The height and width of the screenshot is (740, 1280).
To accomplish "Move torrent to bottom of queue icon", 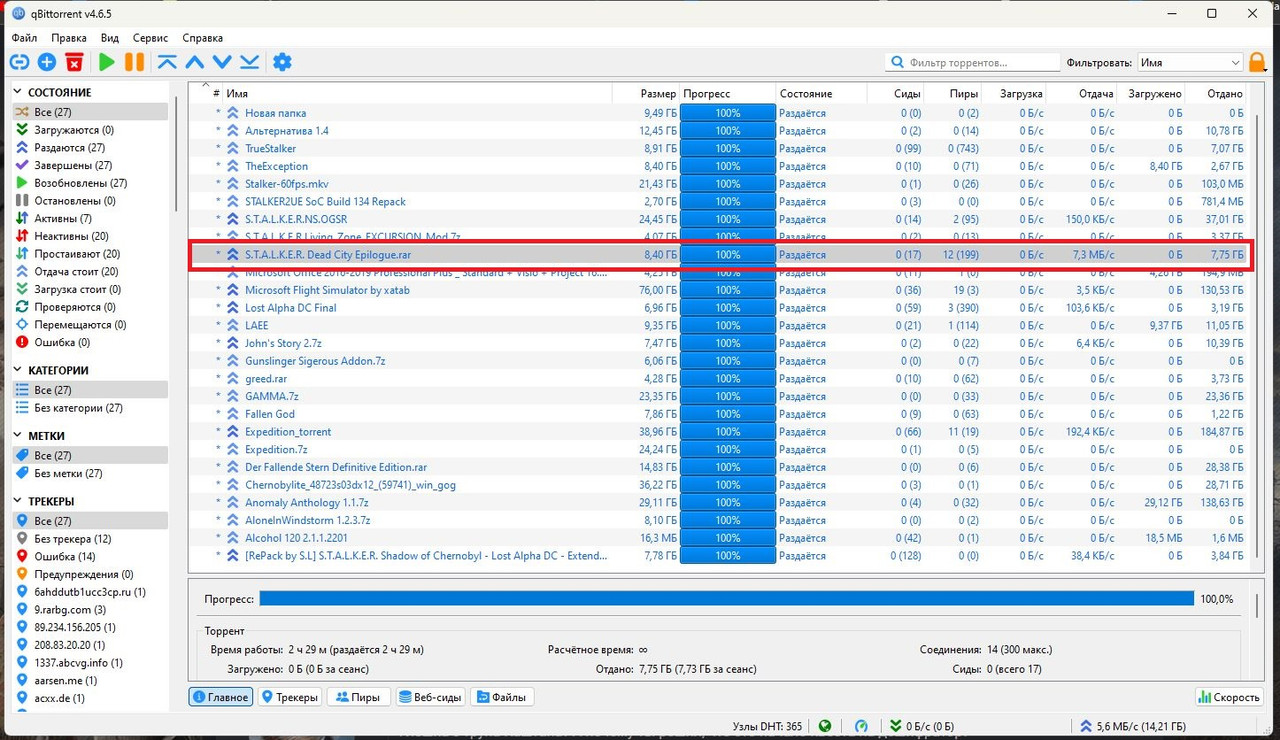I will 250,62.
